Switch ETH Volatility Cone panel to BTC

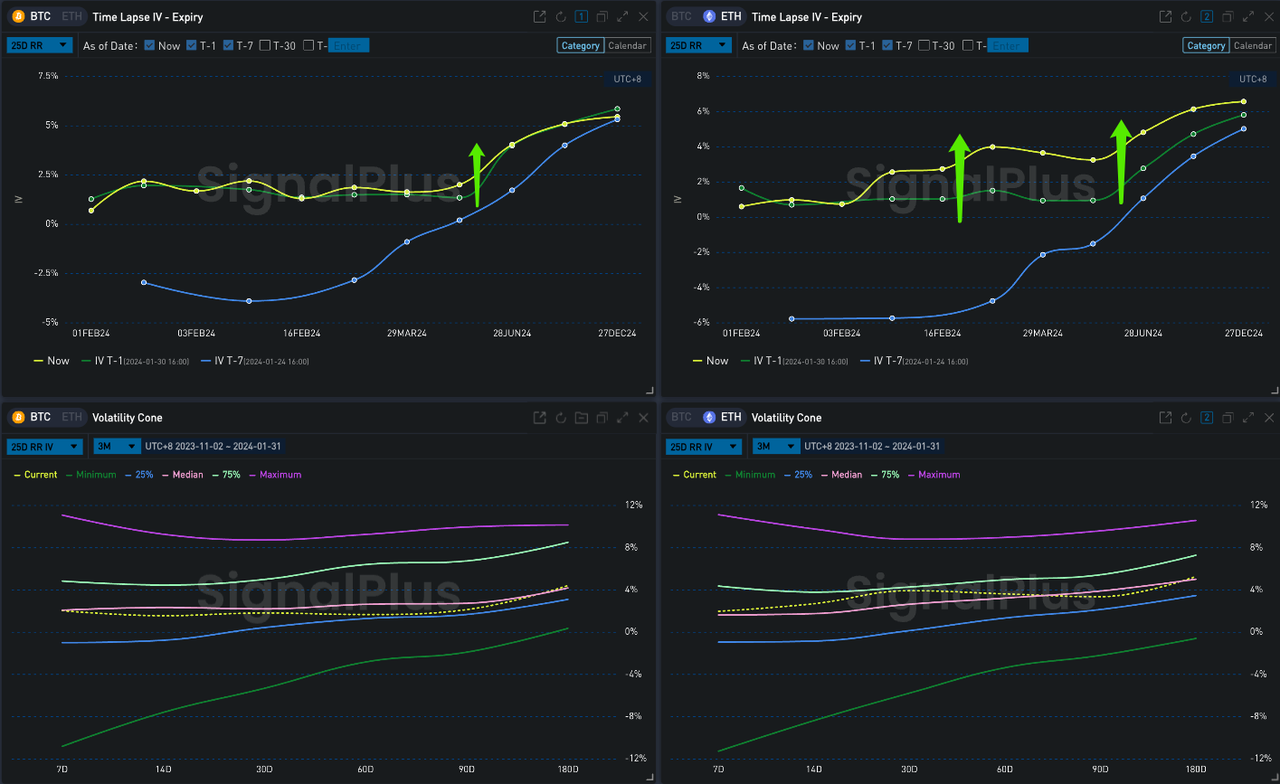pyautogui.click(x=681, y=417)
